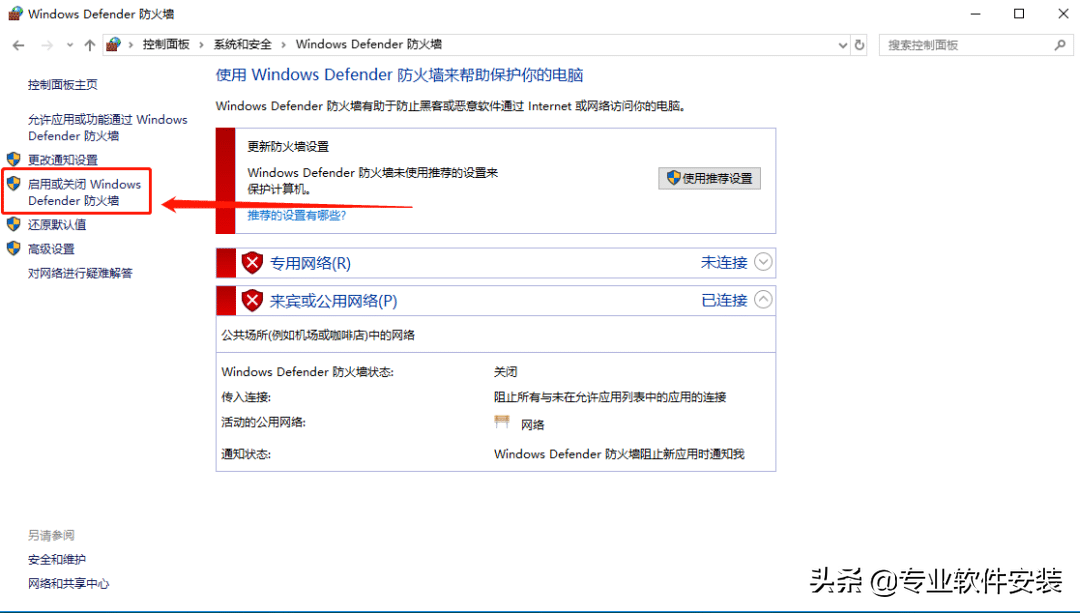Click red shield icon for 专用网络(R)
The width and height of the screenshot is (1080, 613).
coord(252,262)
